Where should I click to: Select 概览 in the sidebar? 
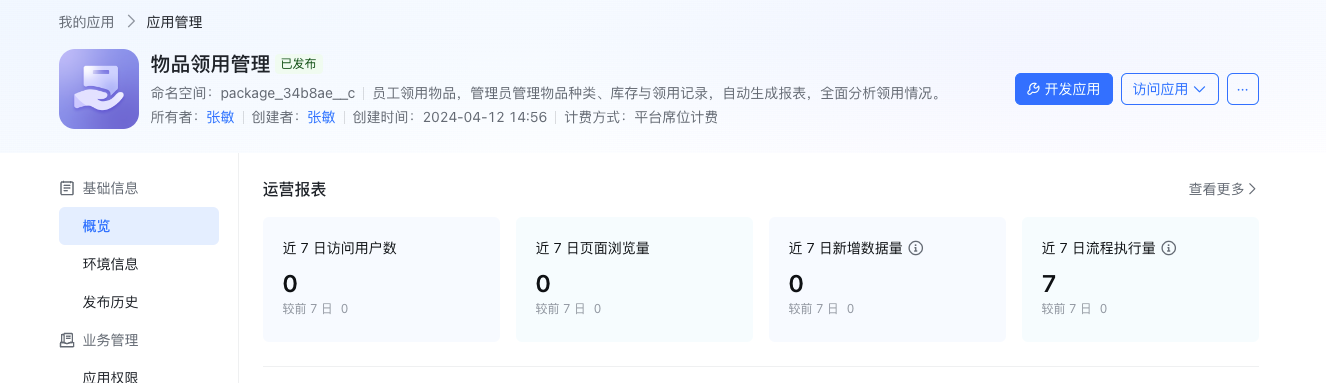pos(139,226)
